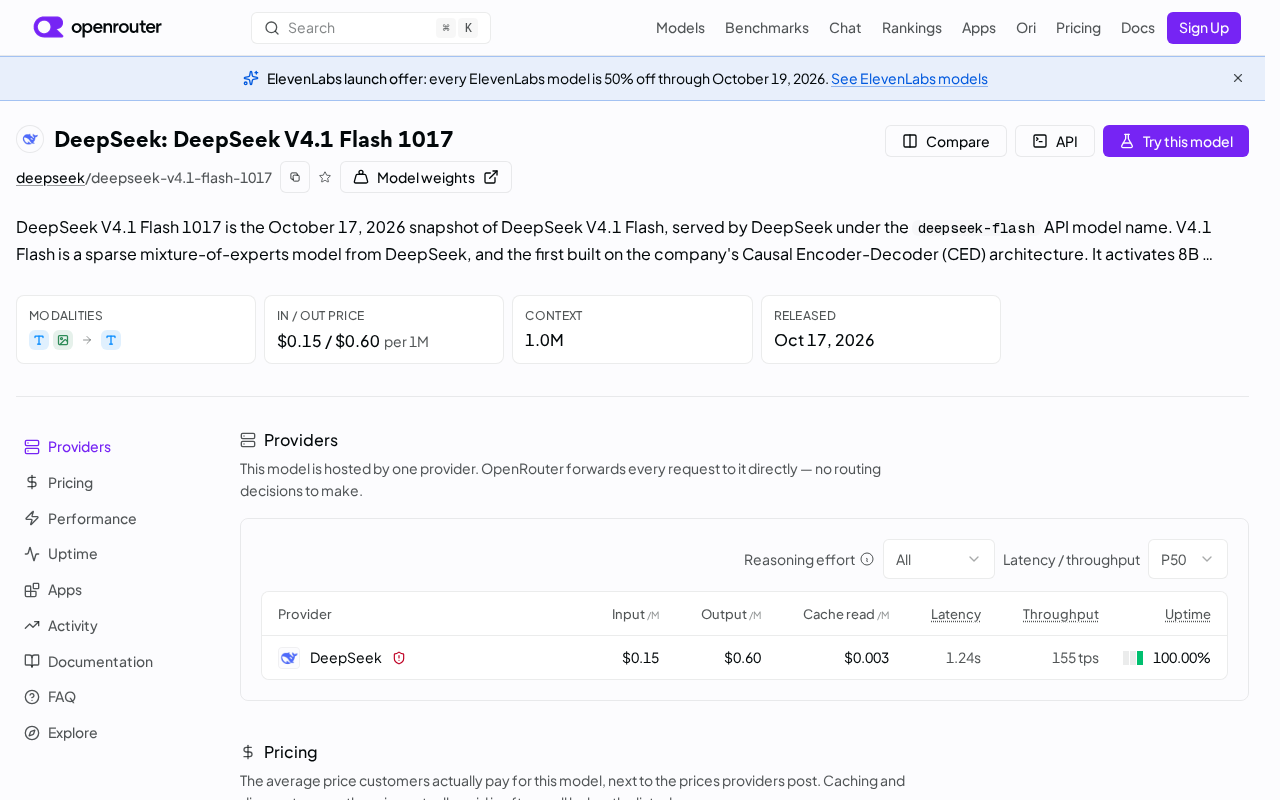This screenshot has width=1280, height=800.
Task: Copy the model slug with the copy icon
Action: pos(295,177)
